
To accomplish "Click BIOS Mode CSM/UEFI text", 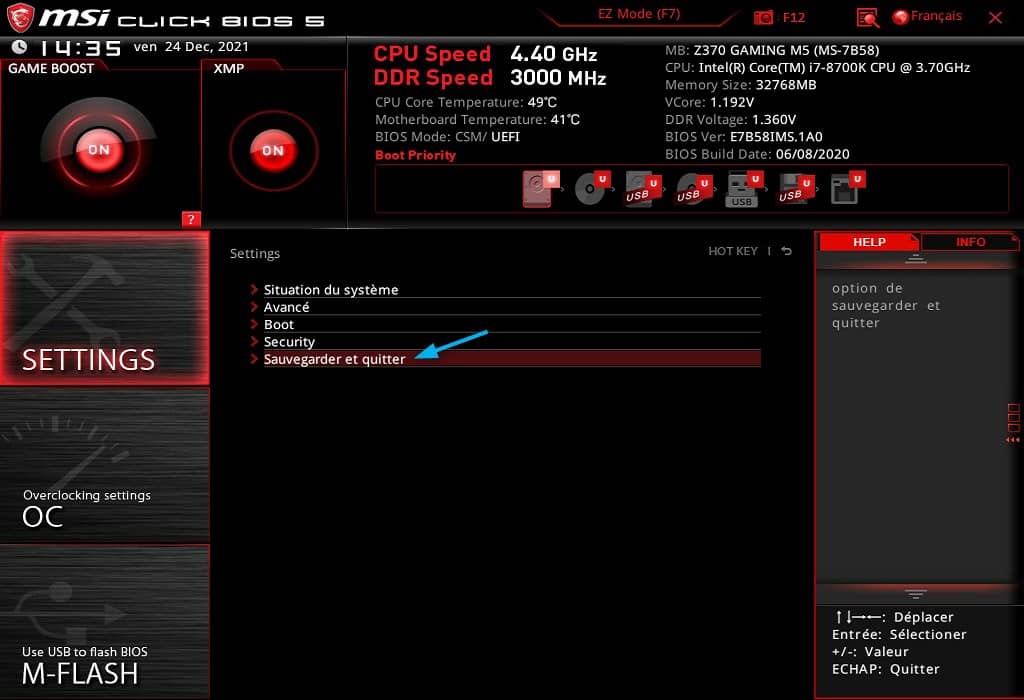I will (x=447, y=136).
